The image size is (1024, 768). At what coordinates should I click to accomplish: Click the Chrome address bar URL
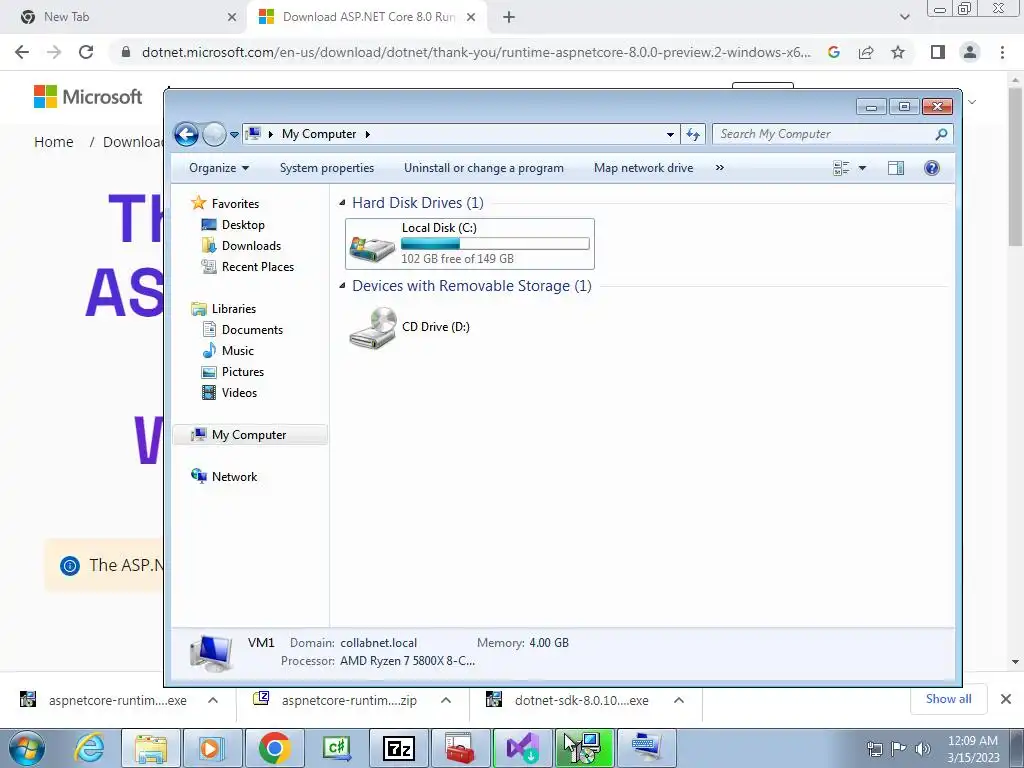[x=477, y=52]
